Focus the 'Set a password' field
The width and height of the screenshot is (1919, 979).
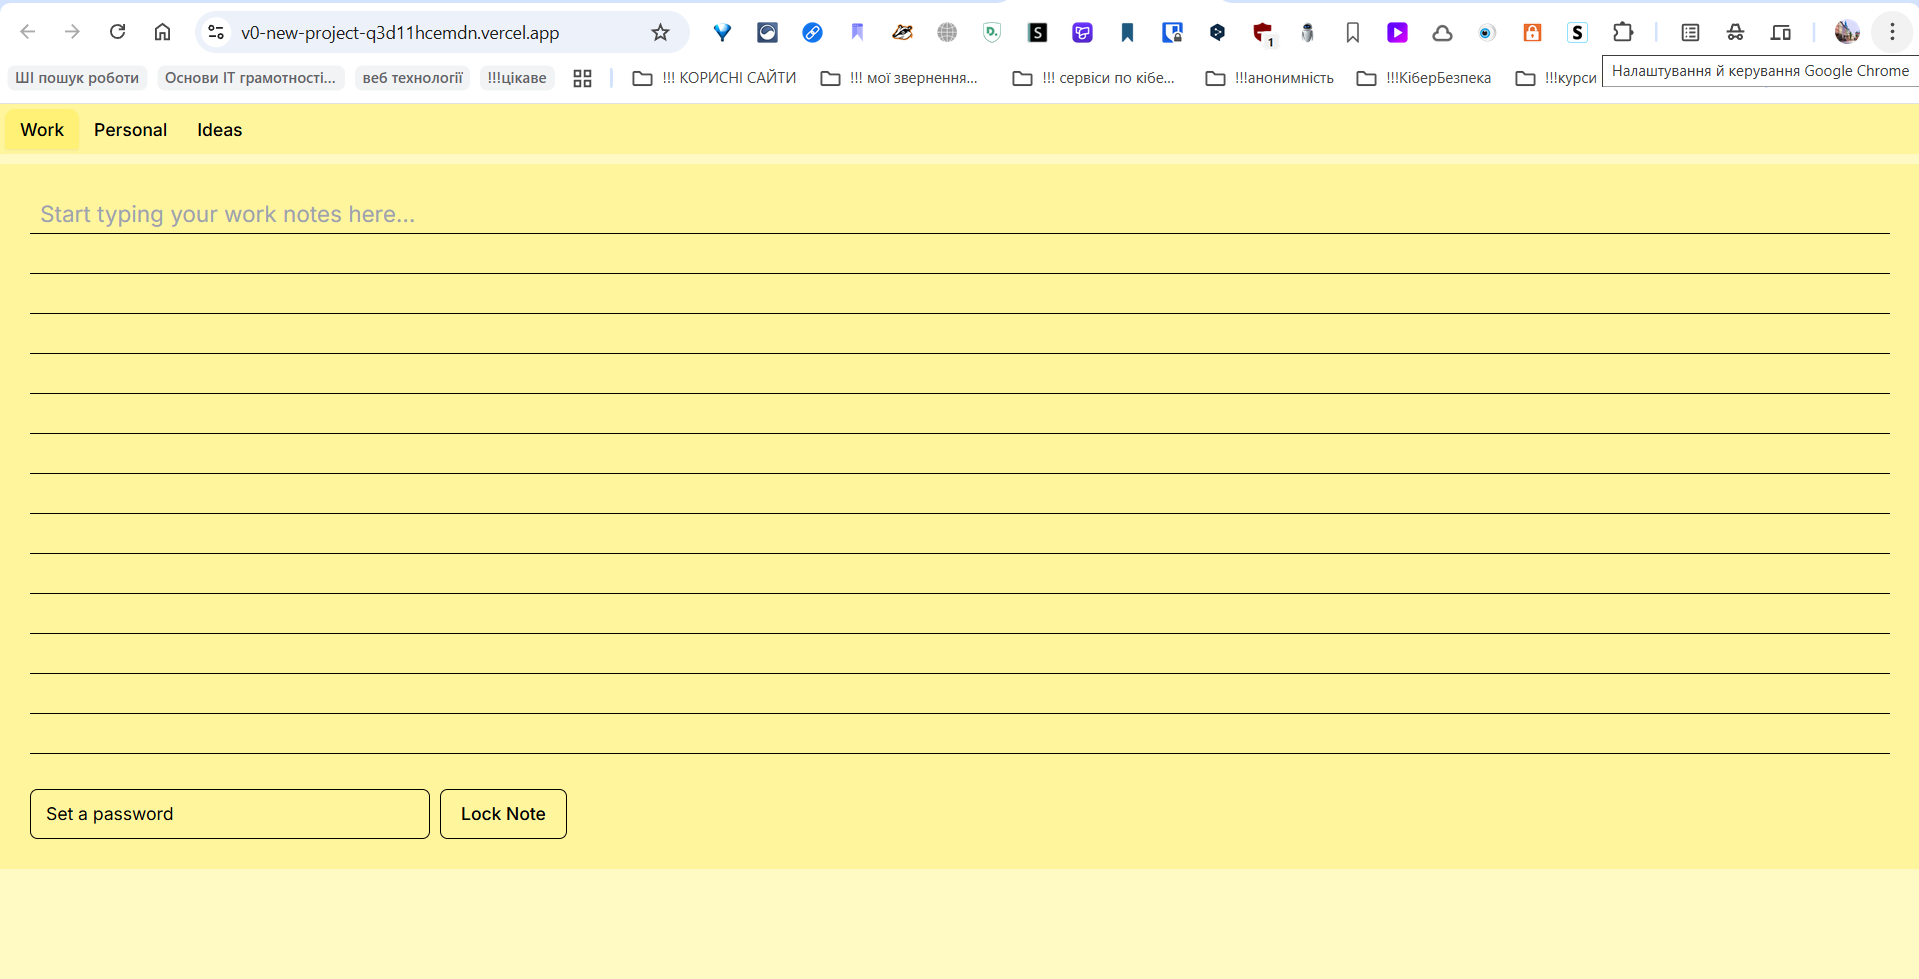pos(230,814)
